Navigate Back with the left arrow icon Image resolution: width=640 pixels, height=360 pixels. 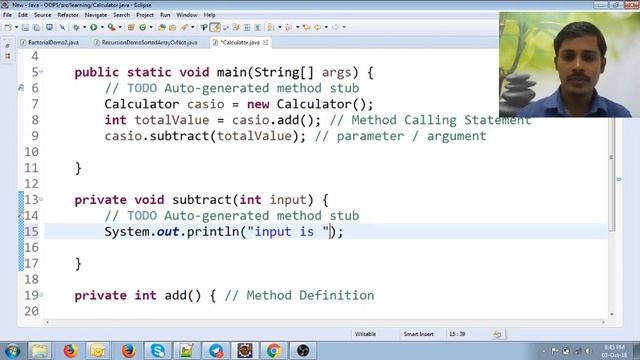[x=318, y=27]
